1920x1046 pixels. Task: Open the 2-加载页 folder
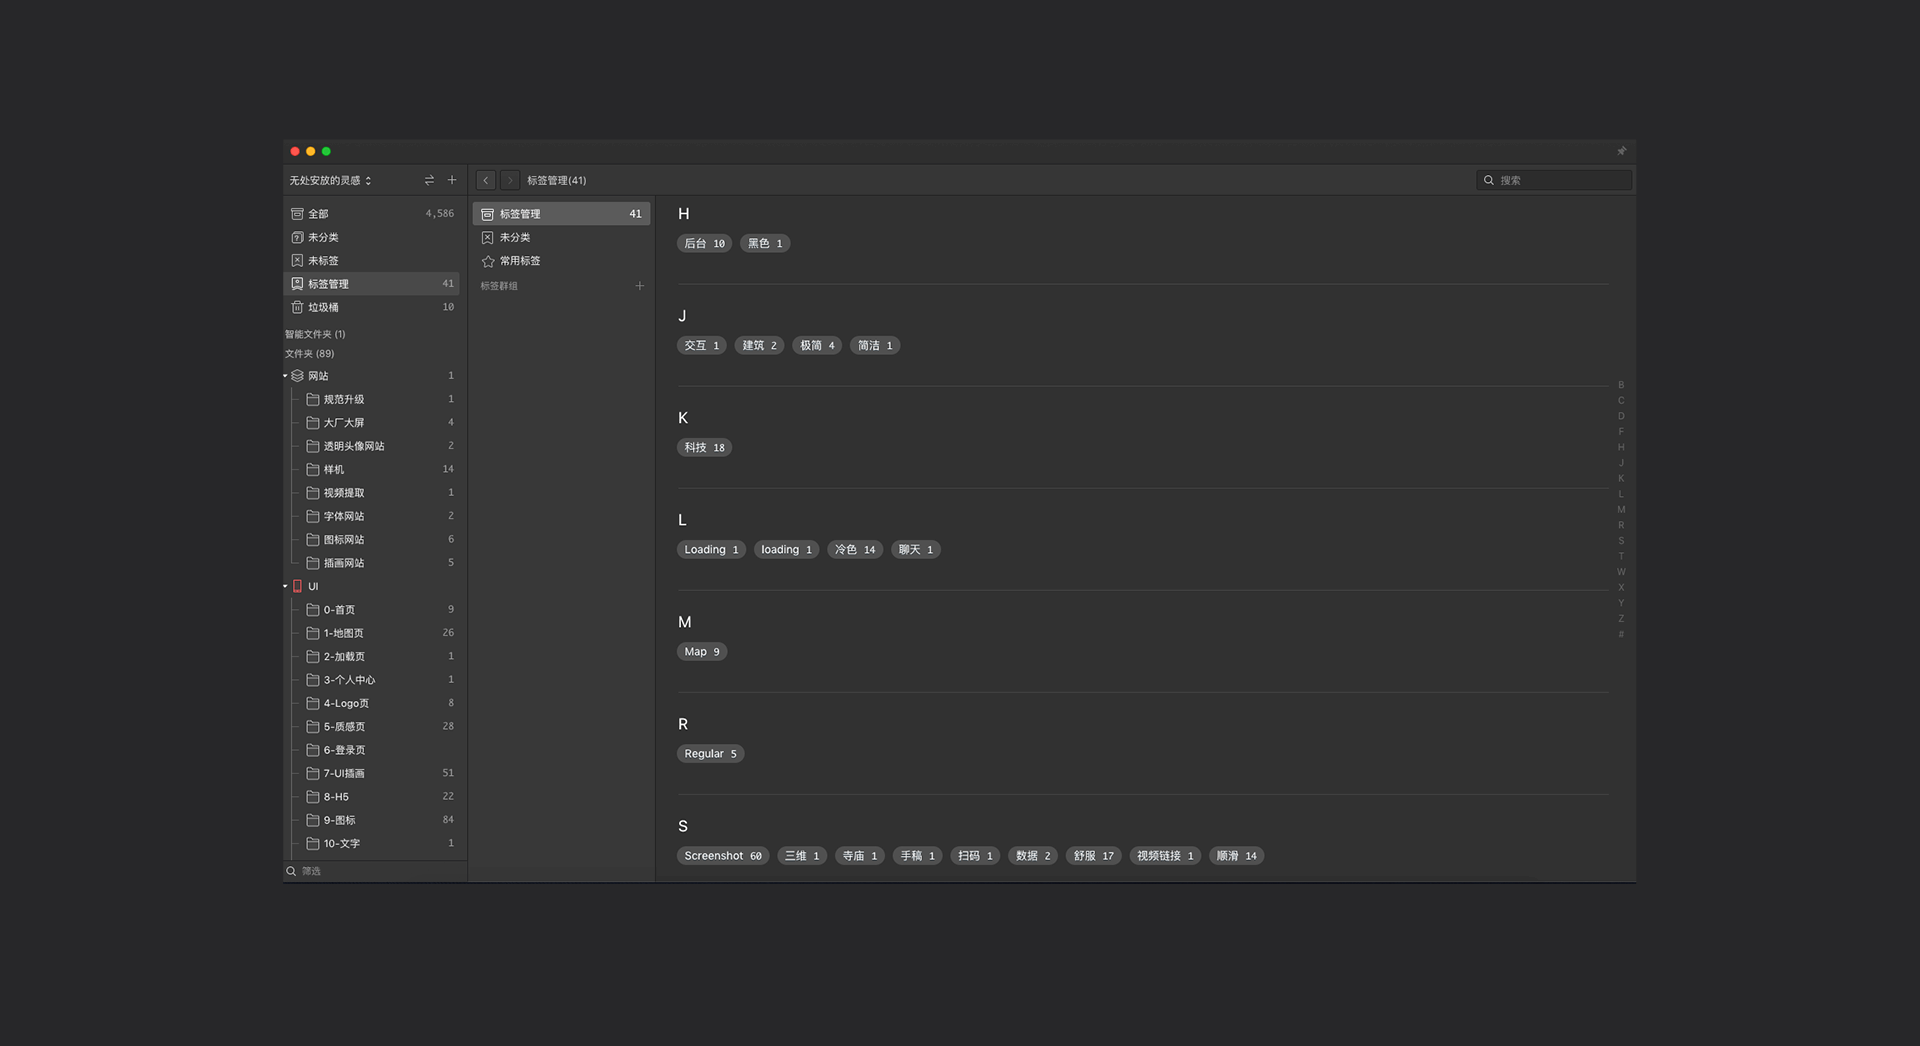[x=371, y=656]
